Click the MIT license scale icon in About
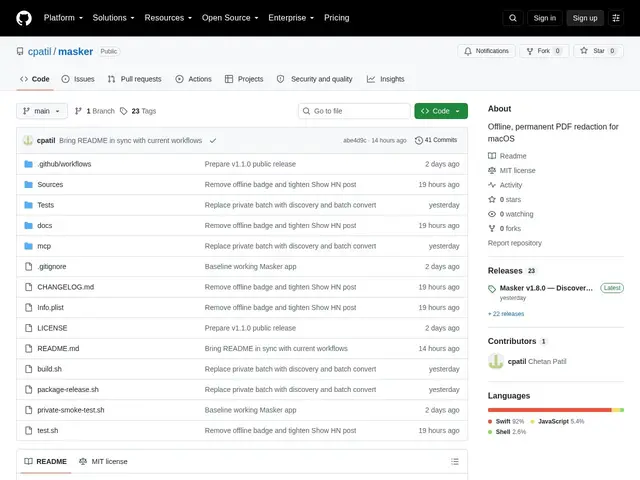The image size is (640, 480). [492, 171]
